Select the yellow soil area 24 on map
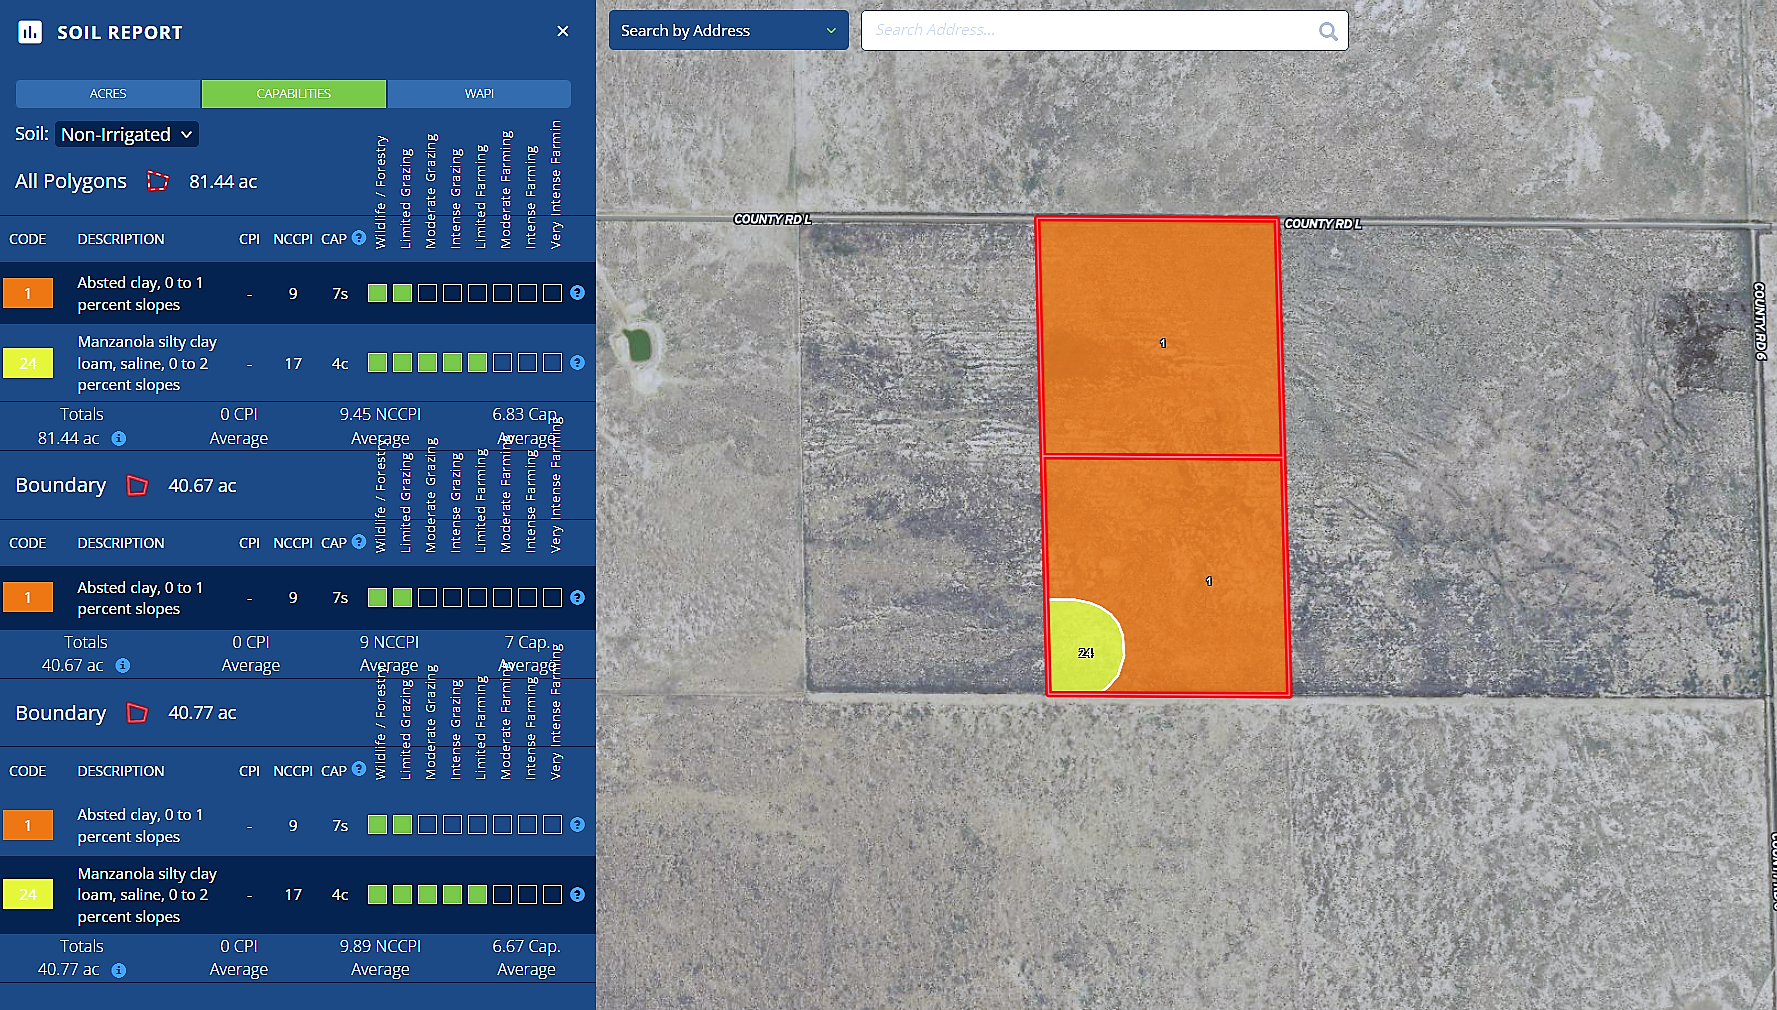1777x1010 pixels. click(x=1082, y=647)
